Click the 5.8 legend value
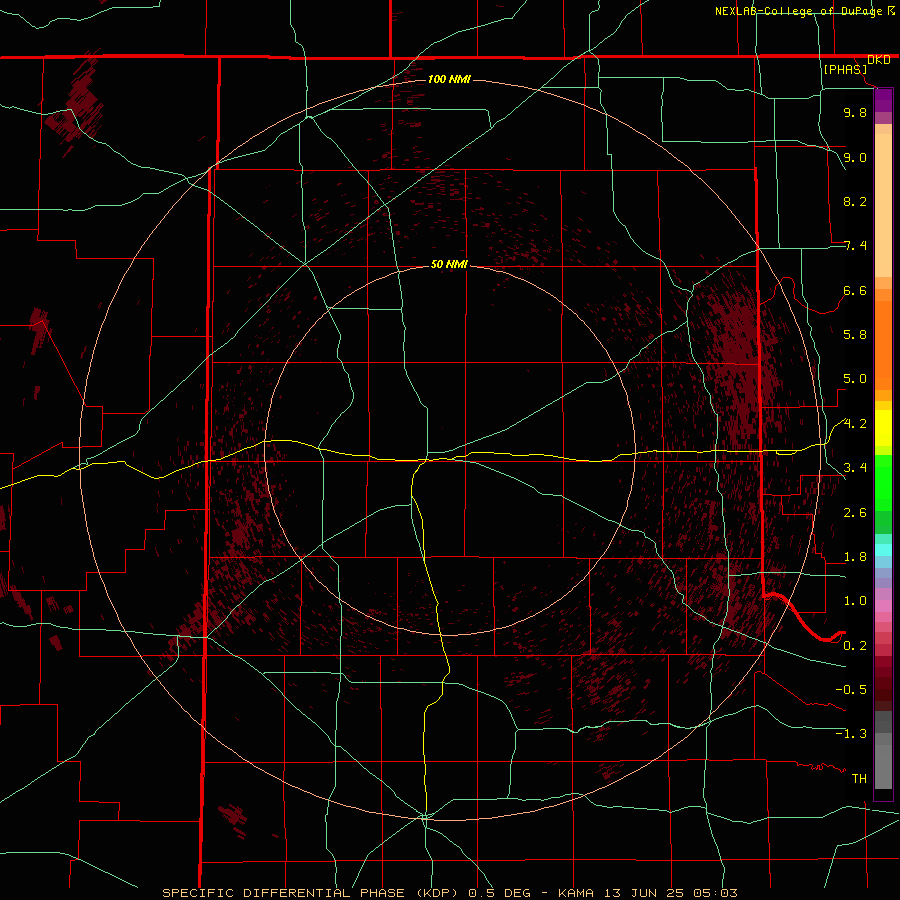Image resolution: width=900 pixels, height=900 pixels. click(x=855, y=335)
